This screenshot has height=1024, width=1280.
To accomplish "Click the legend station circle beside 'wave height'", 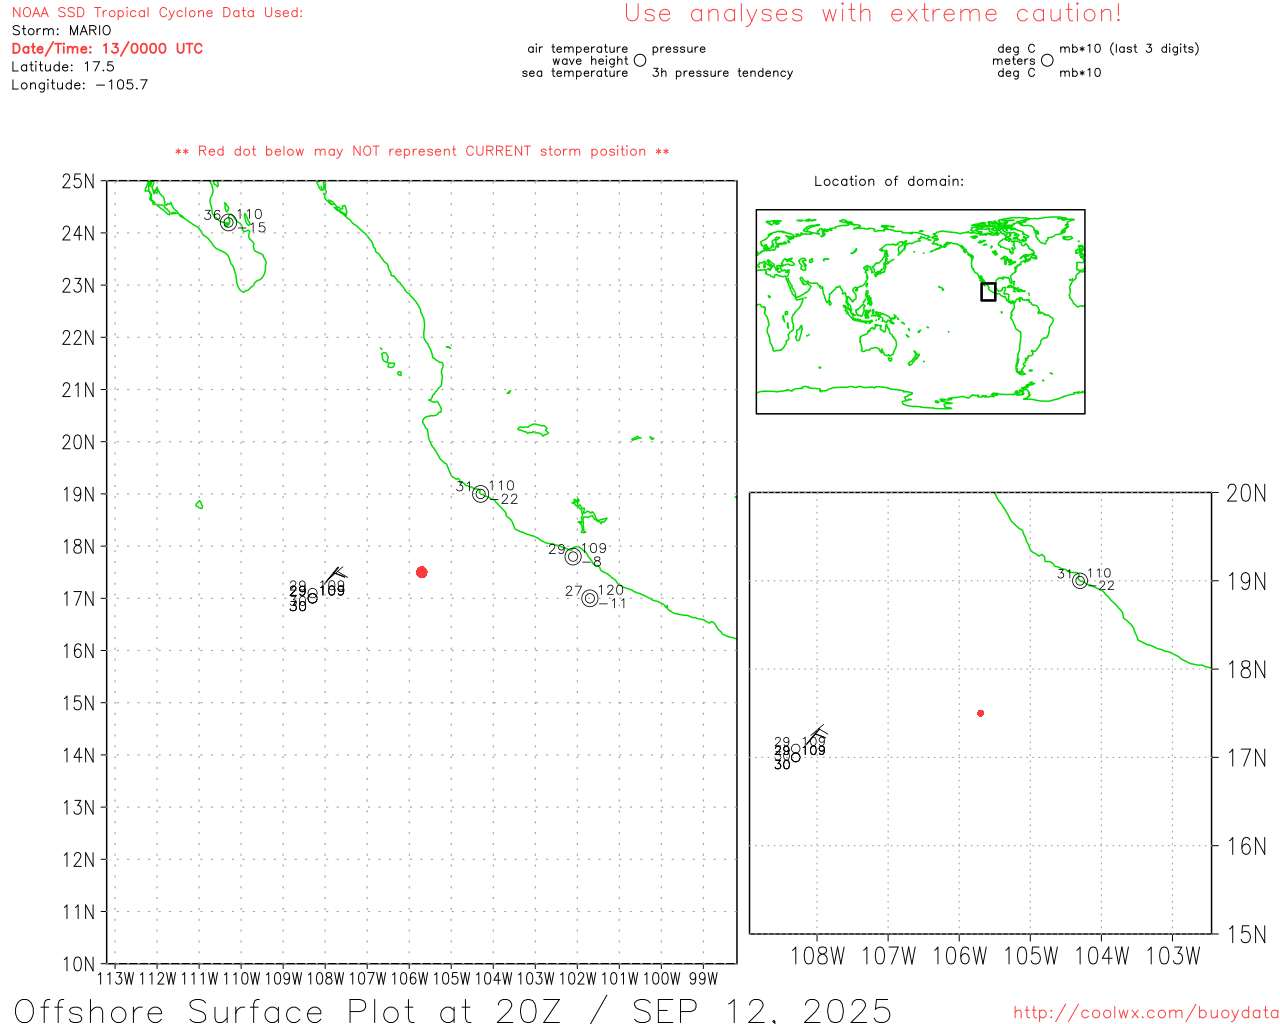I will click(x=640, y=60).
